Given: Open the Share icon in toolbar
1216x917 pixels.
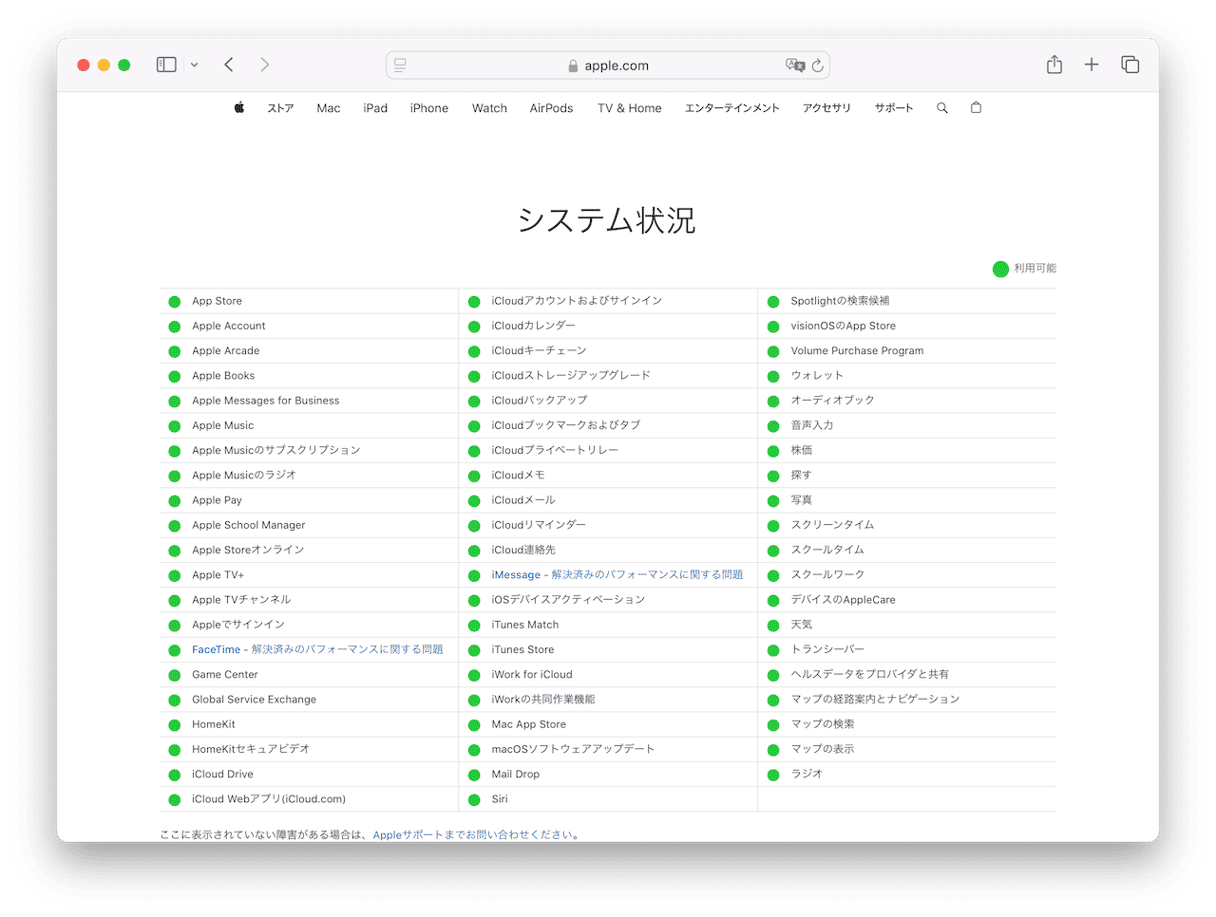Looking at the screenshot, I should 1054,64.
